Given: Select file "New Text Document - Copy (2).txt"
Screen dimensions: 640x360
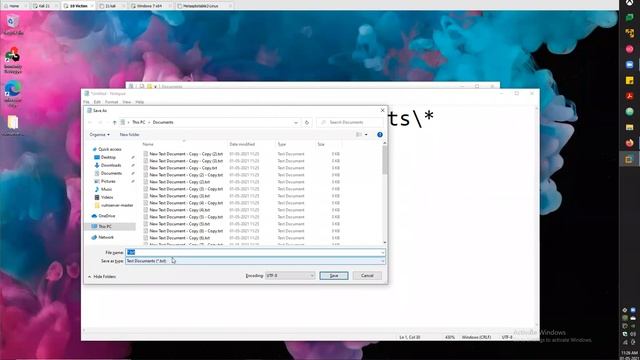Looking at the screenshot, I should tap(180, 182).
